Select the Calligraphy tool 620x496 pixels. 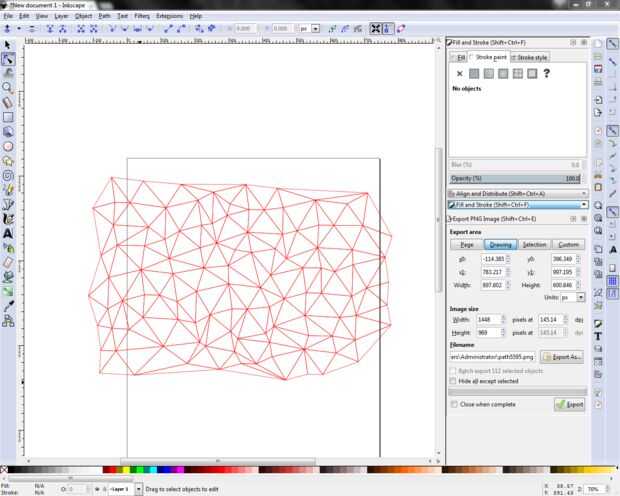[8, 219]
